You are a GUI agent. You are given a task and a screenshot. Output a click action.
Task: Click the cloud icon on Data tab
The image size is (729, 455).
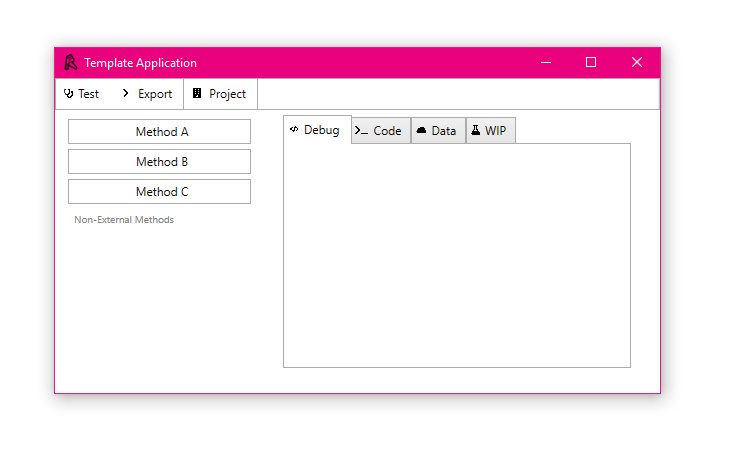click(x=422, y=131)
